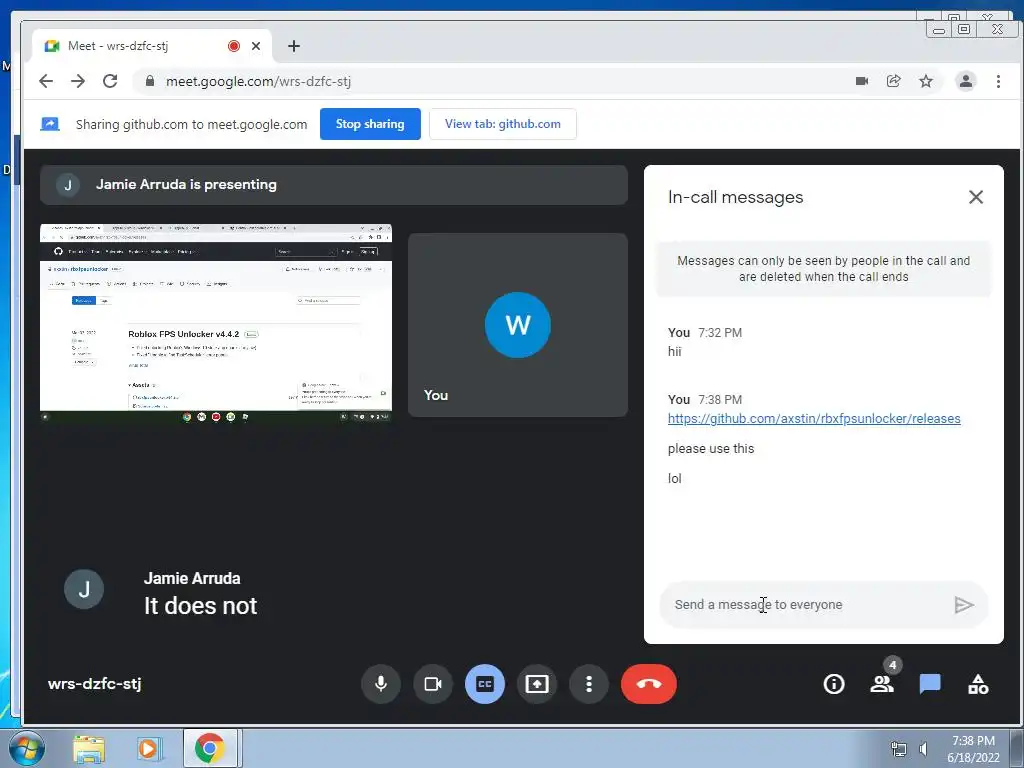Click Jamie Arruda's presentation thumbnail
The width and height of the screenshot is (1024, 768).
(x=216, y=323)
